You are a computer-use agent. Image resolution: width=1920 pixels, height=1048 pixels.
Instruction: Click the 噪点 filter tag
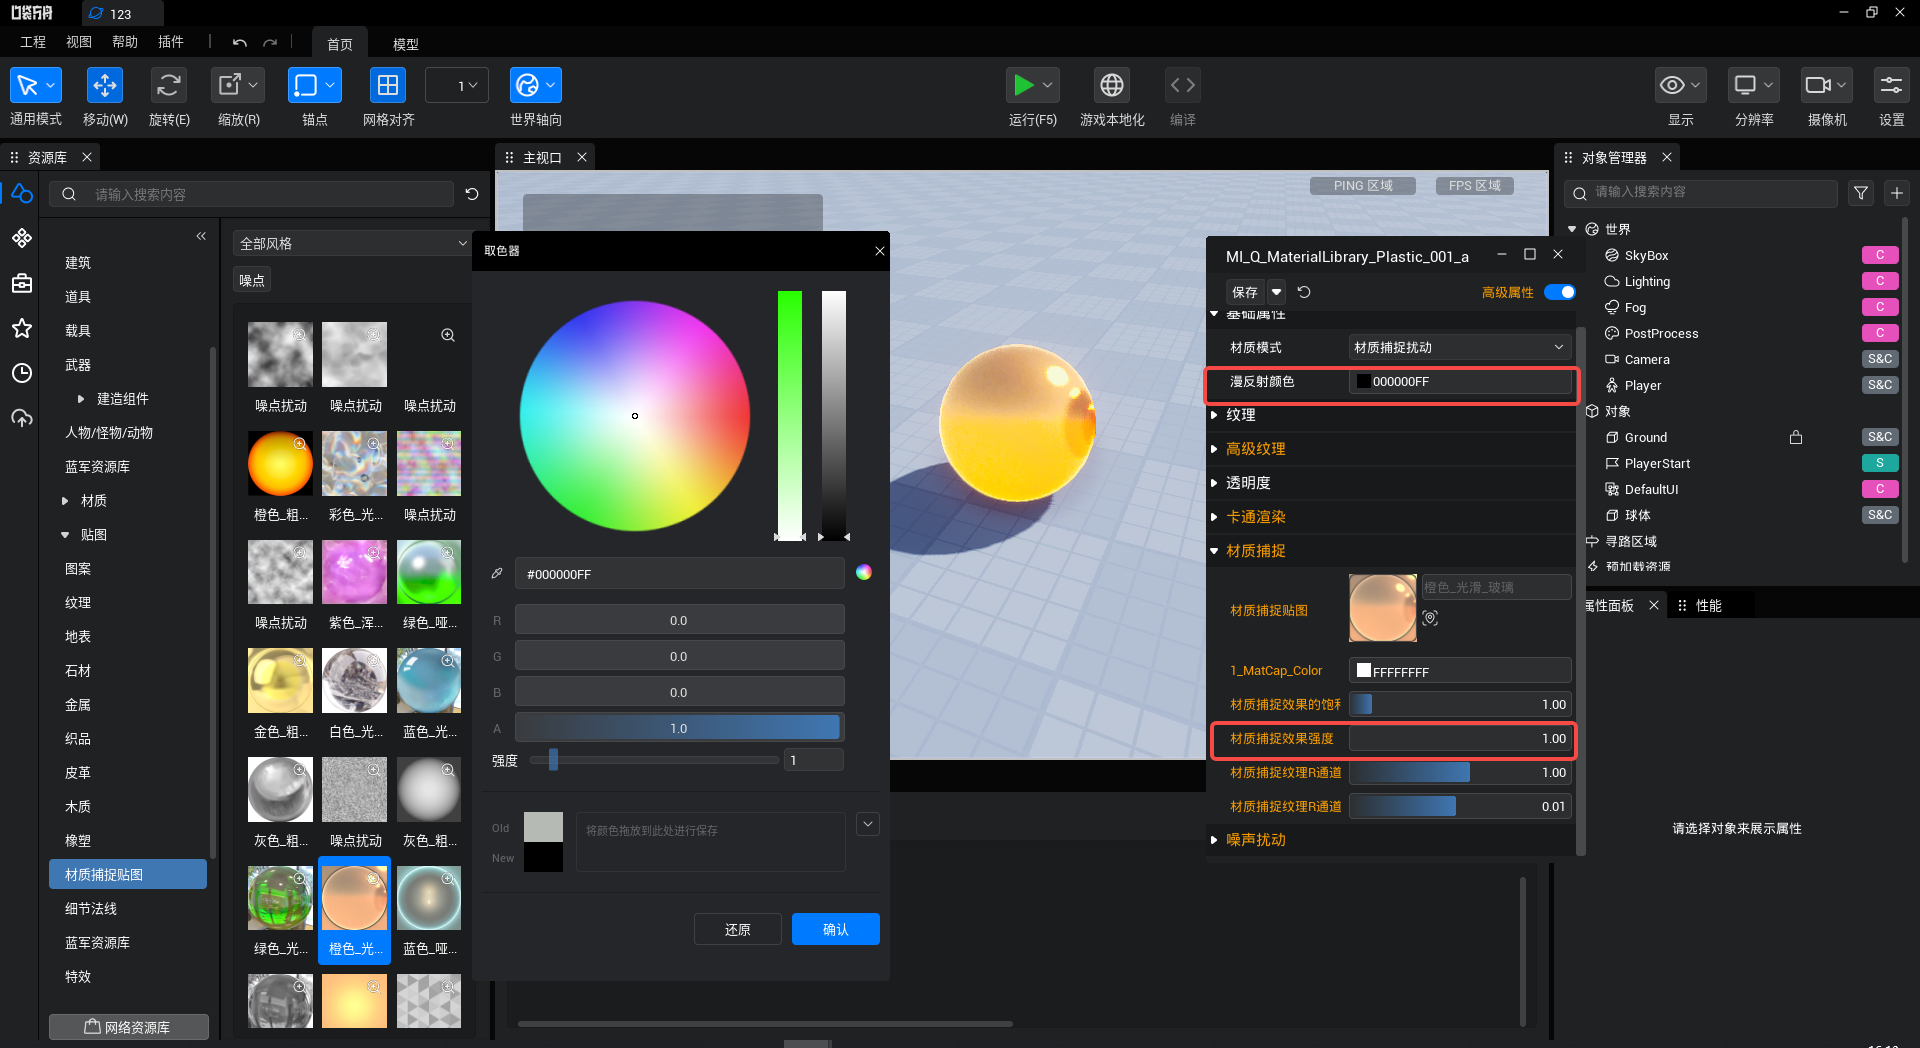click(252, 280)
